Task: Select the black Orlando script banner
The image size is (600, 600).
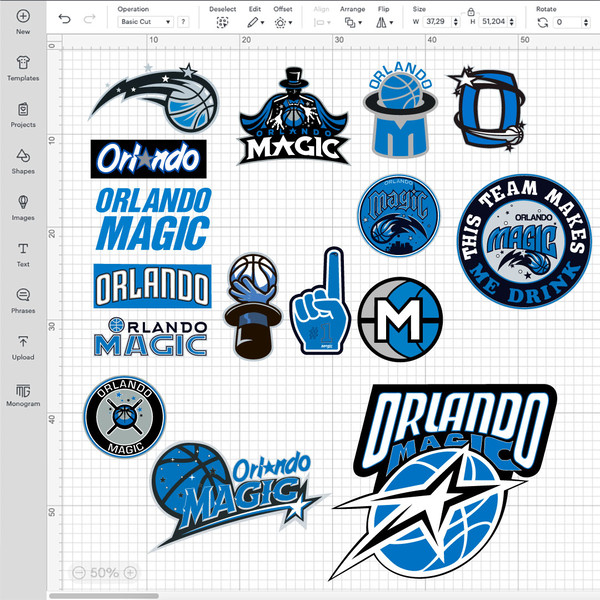Action: [x=148, y=159]
